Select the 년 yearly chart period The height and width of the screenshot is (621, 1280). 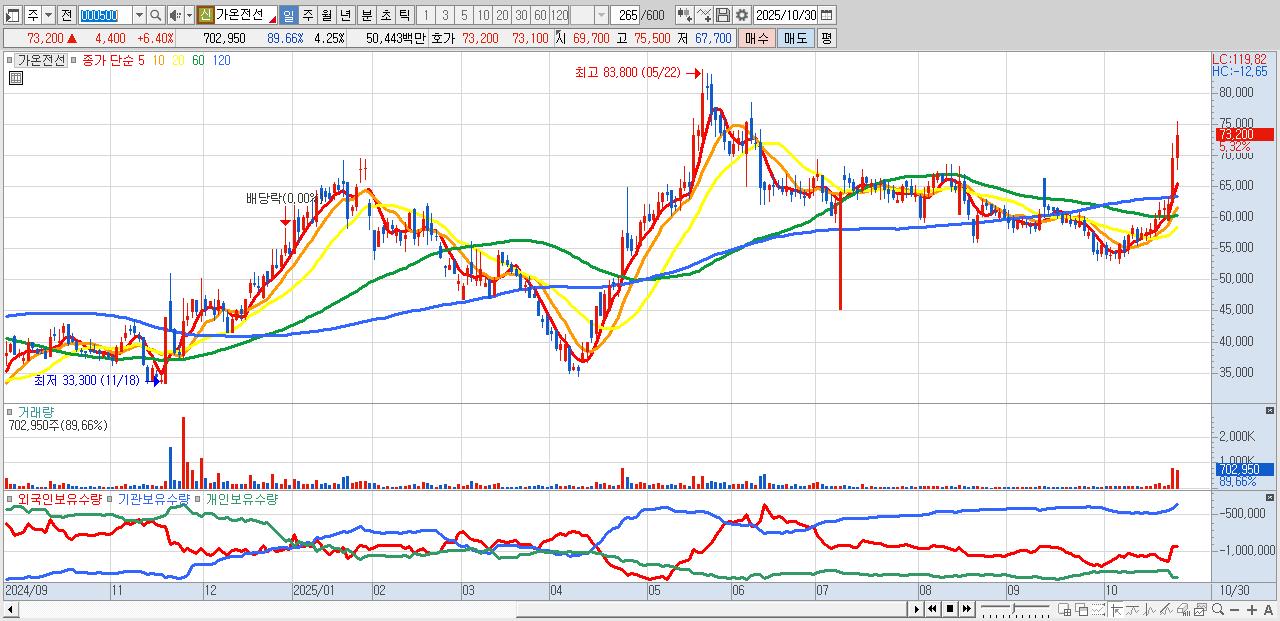[x=345, y=15]
